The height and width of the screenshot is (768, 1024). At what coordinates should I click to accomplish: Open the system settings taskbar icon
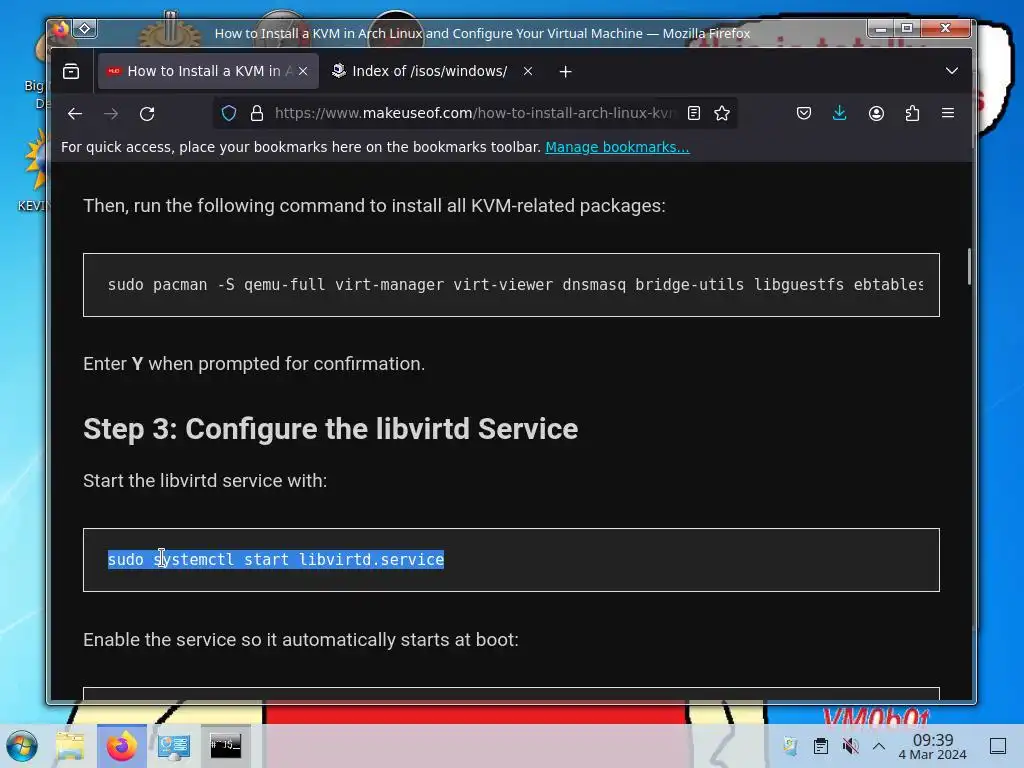174,746
